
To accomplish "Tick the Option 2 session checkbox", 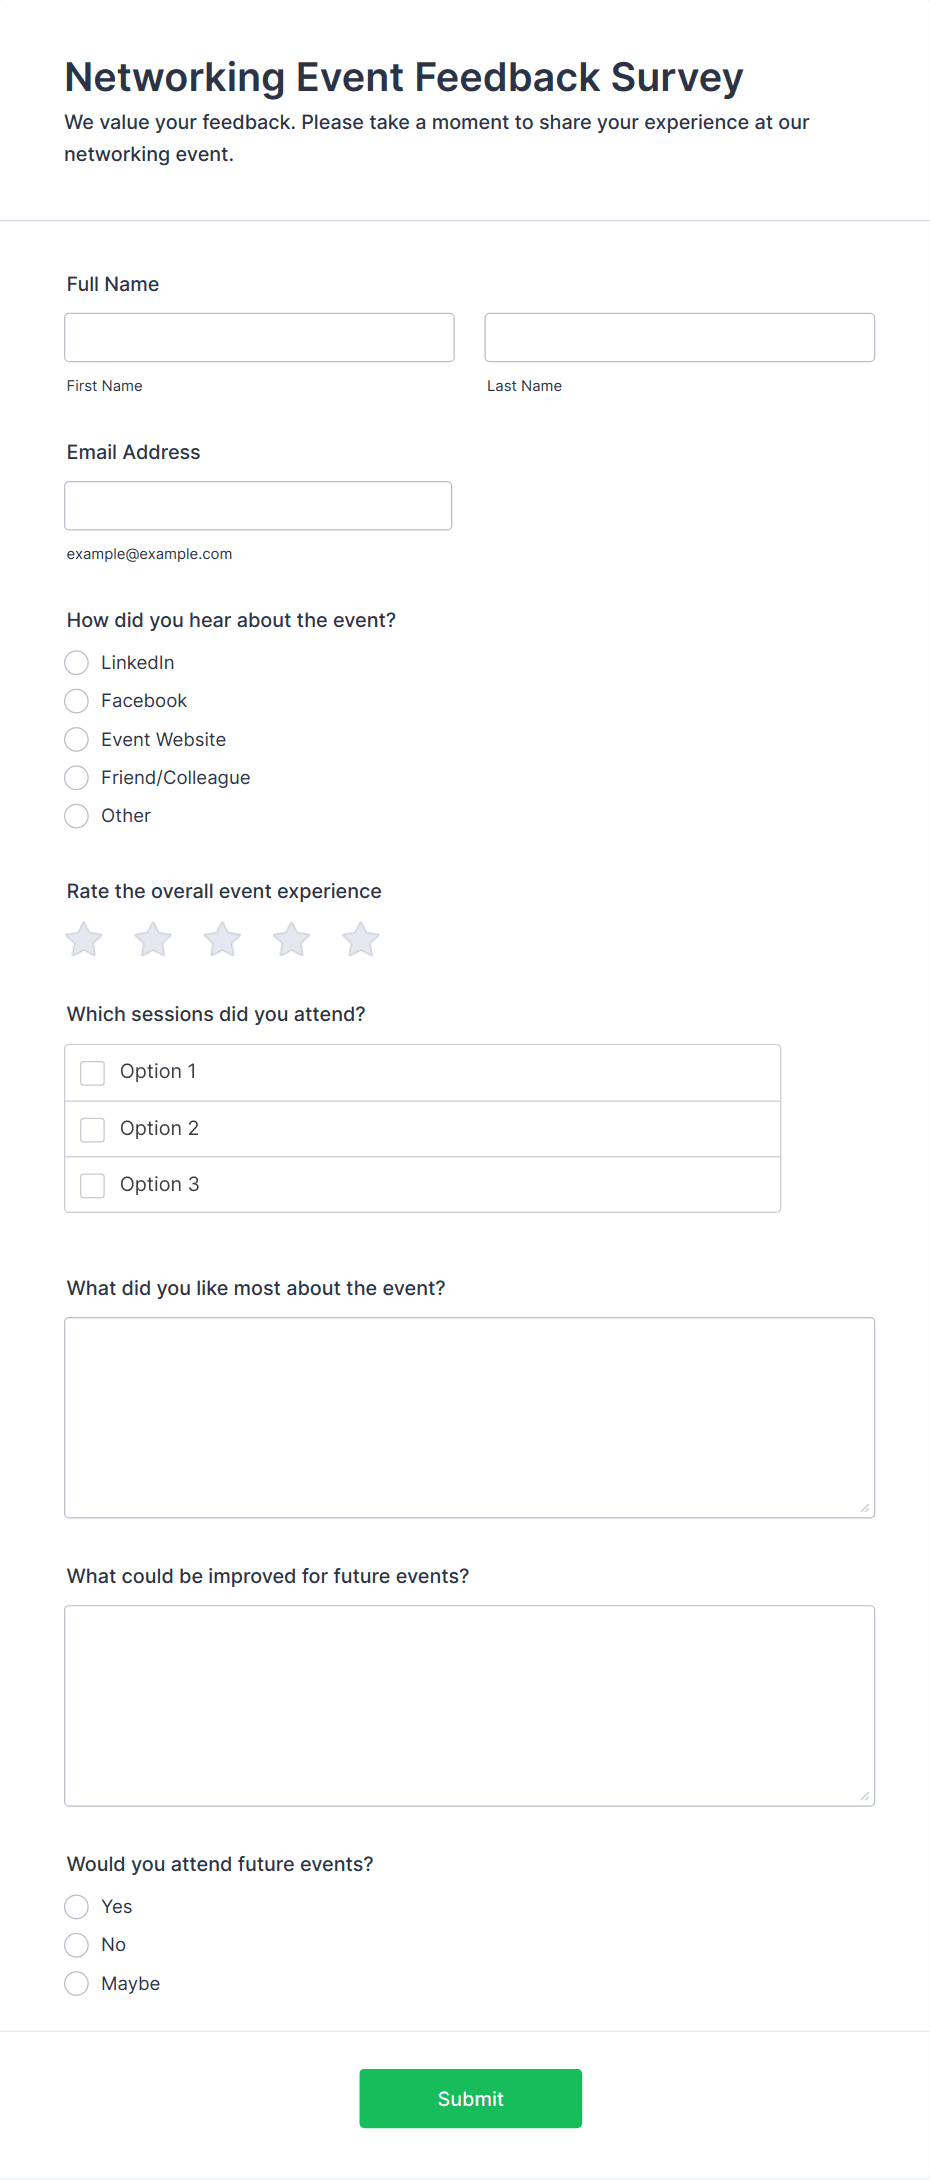I will (x=92, y=1129).
